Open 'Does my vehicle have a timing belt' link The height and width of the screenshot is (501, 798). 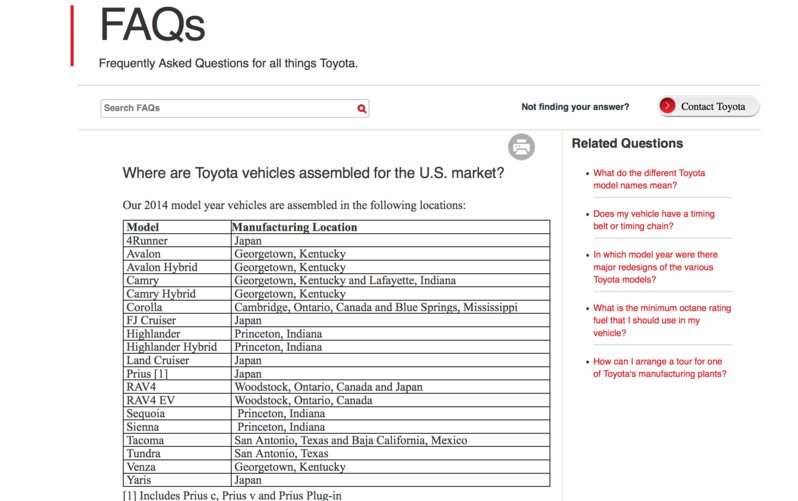tap(653, 220)
